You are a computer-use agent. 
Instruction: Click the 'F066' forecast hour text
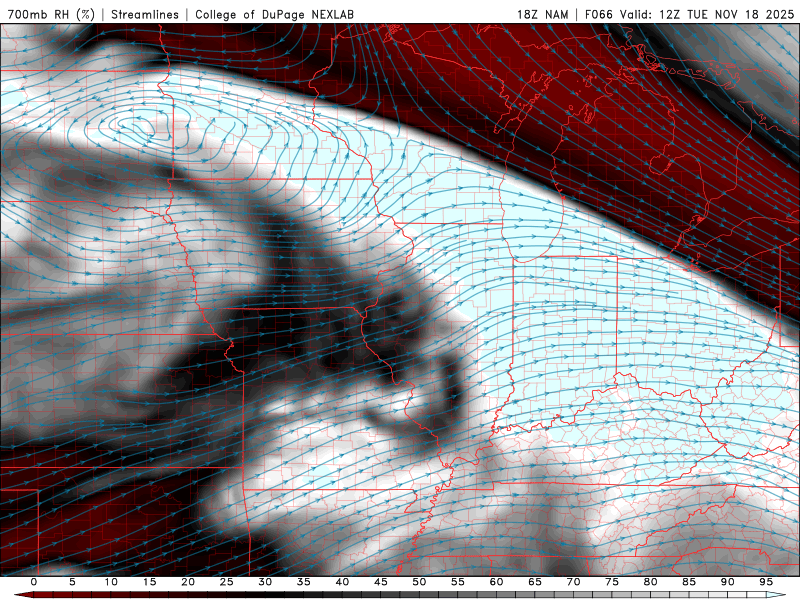(x=598, y=14)
